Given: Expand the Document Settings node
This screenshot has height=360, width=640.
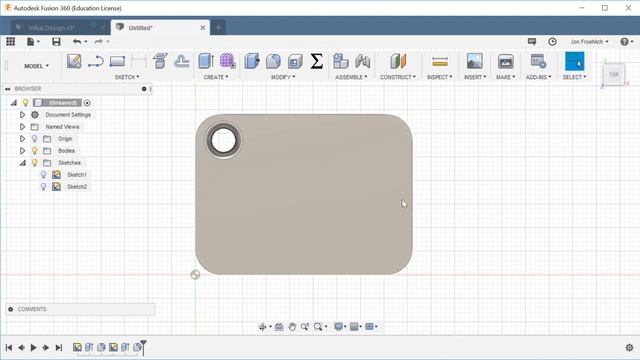Looking at the screenshot, I should point(22,115).
